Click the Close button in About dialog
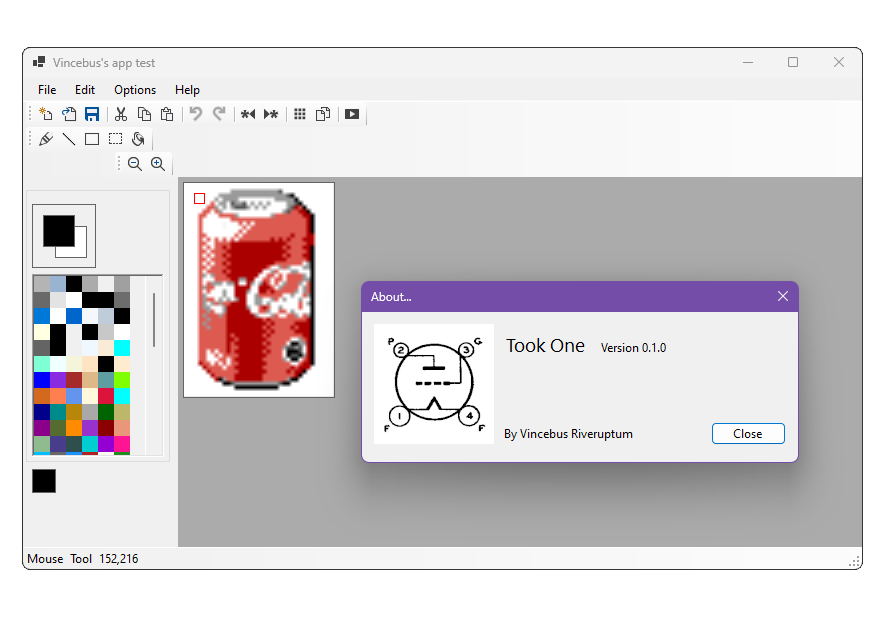This screenshot has width=892, height=618. tap(748, 434)
